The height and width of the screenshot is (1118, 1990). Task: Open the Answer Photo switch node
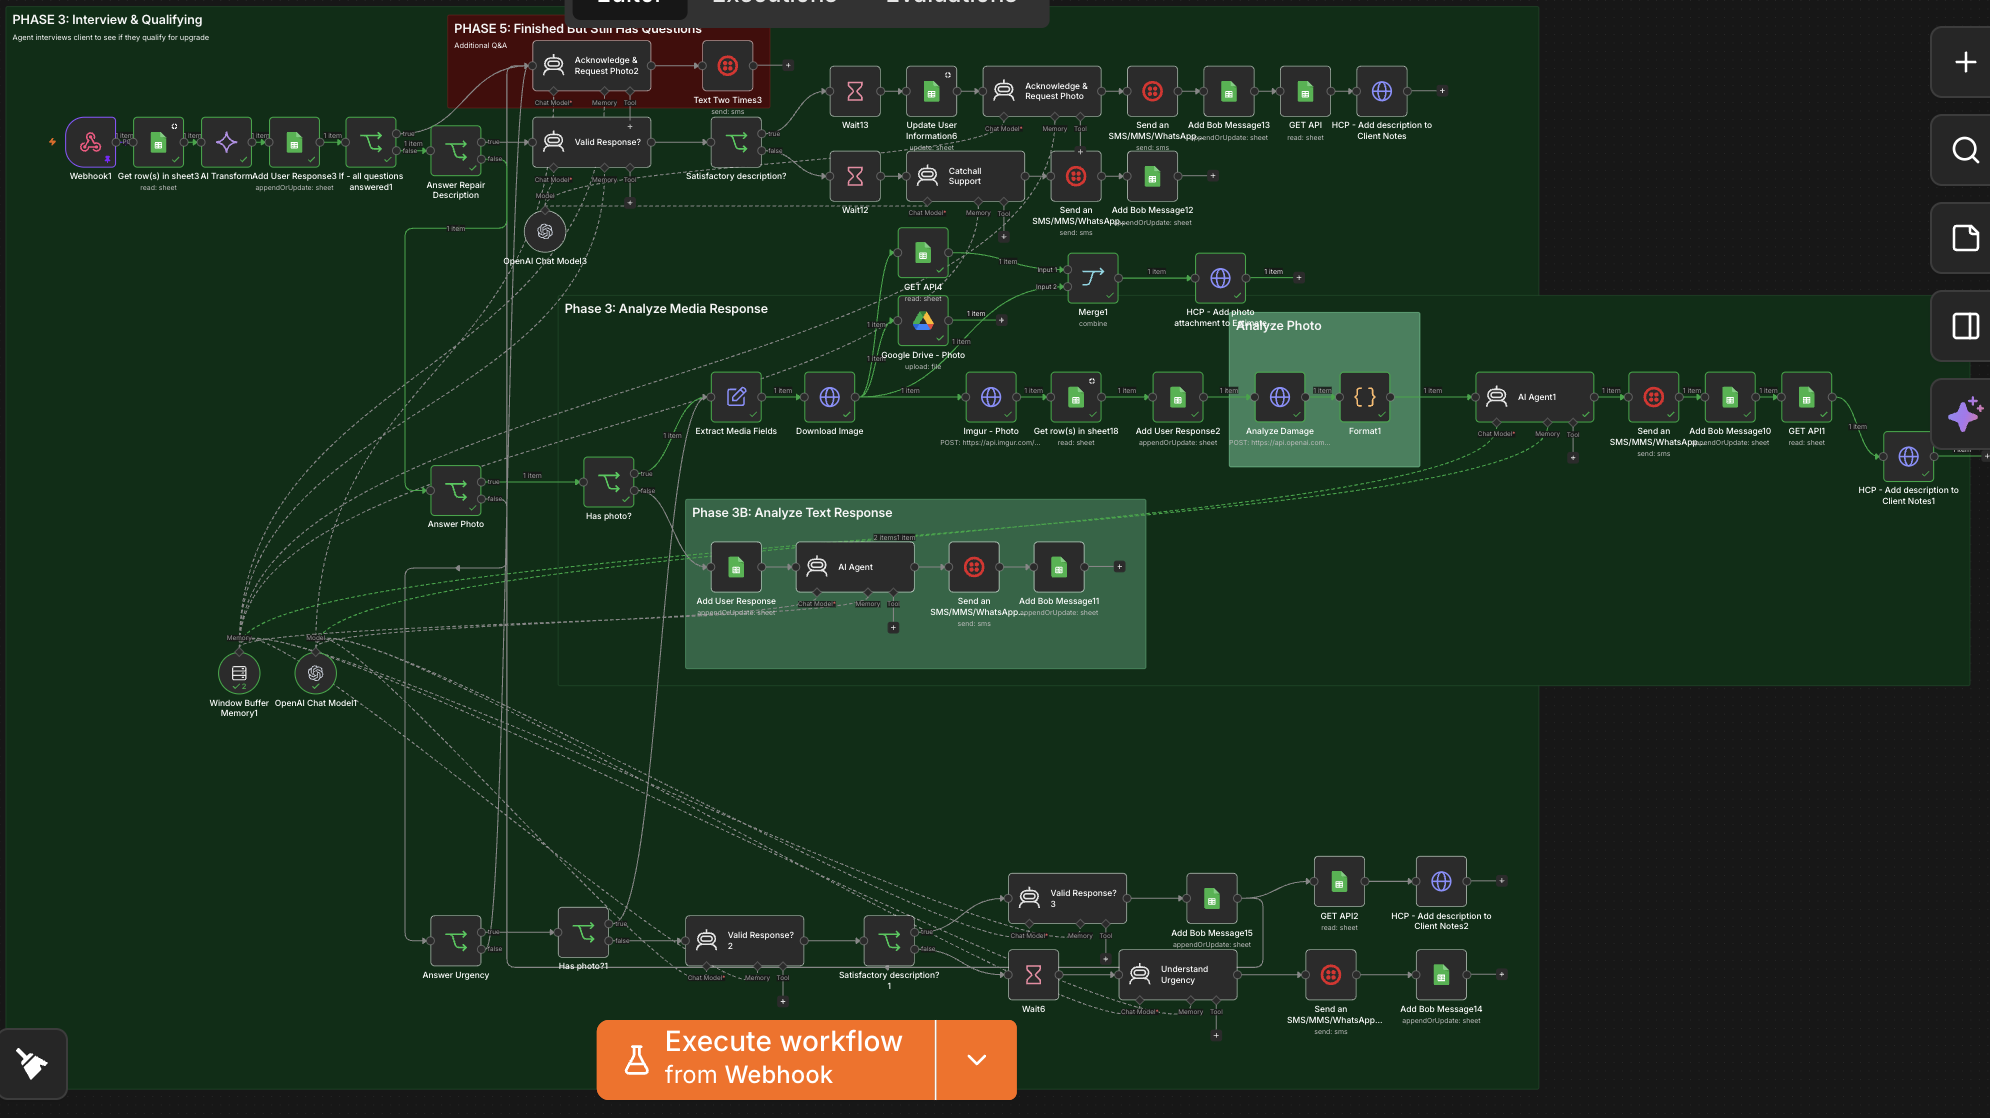pos(456,491)
